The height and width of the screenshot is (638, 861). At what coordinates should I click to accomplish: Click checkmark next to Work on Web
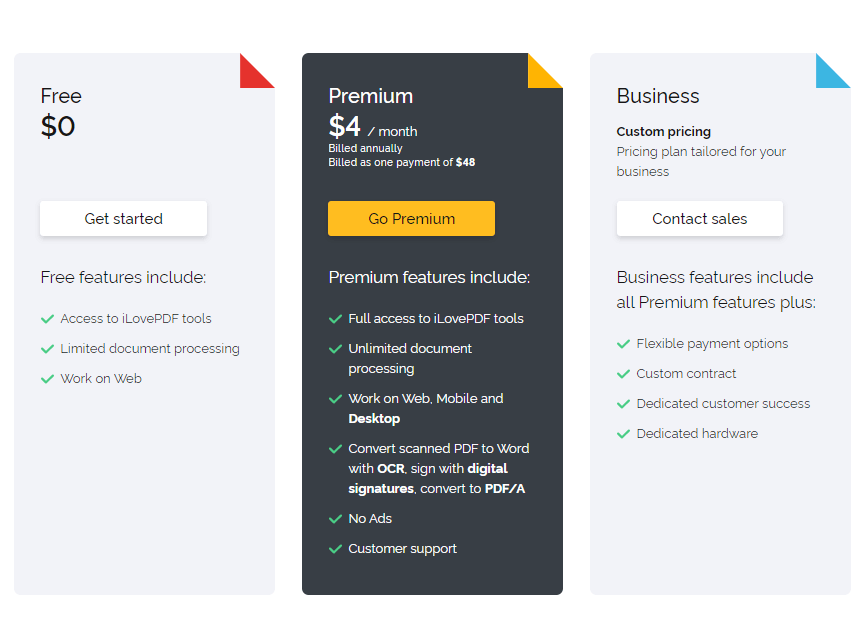coord(48,379)
